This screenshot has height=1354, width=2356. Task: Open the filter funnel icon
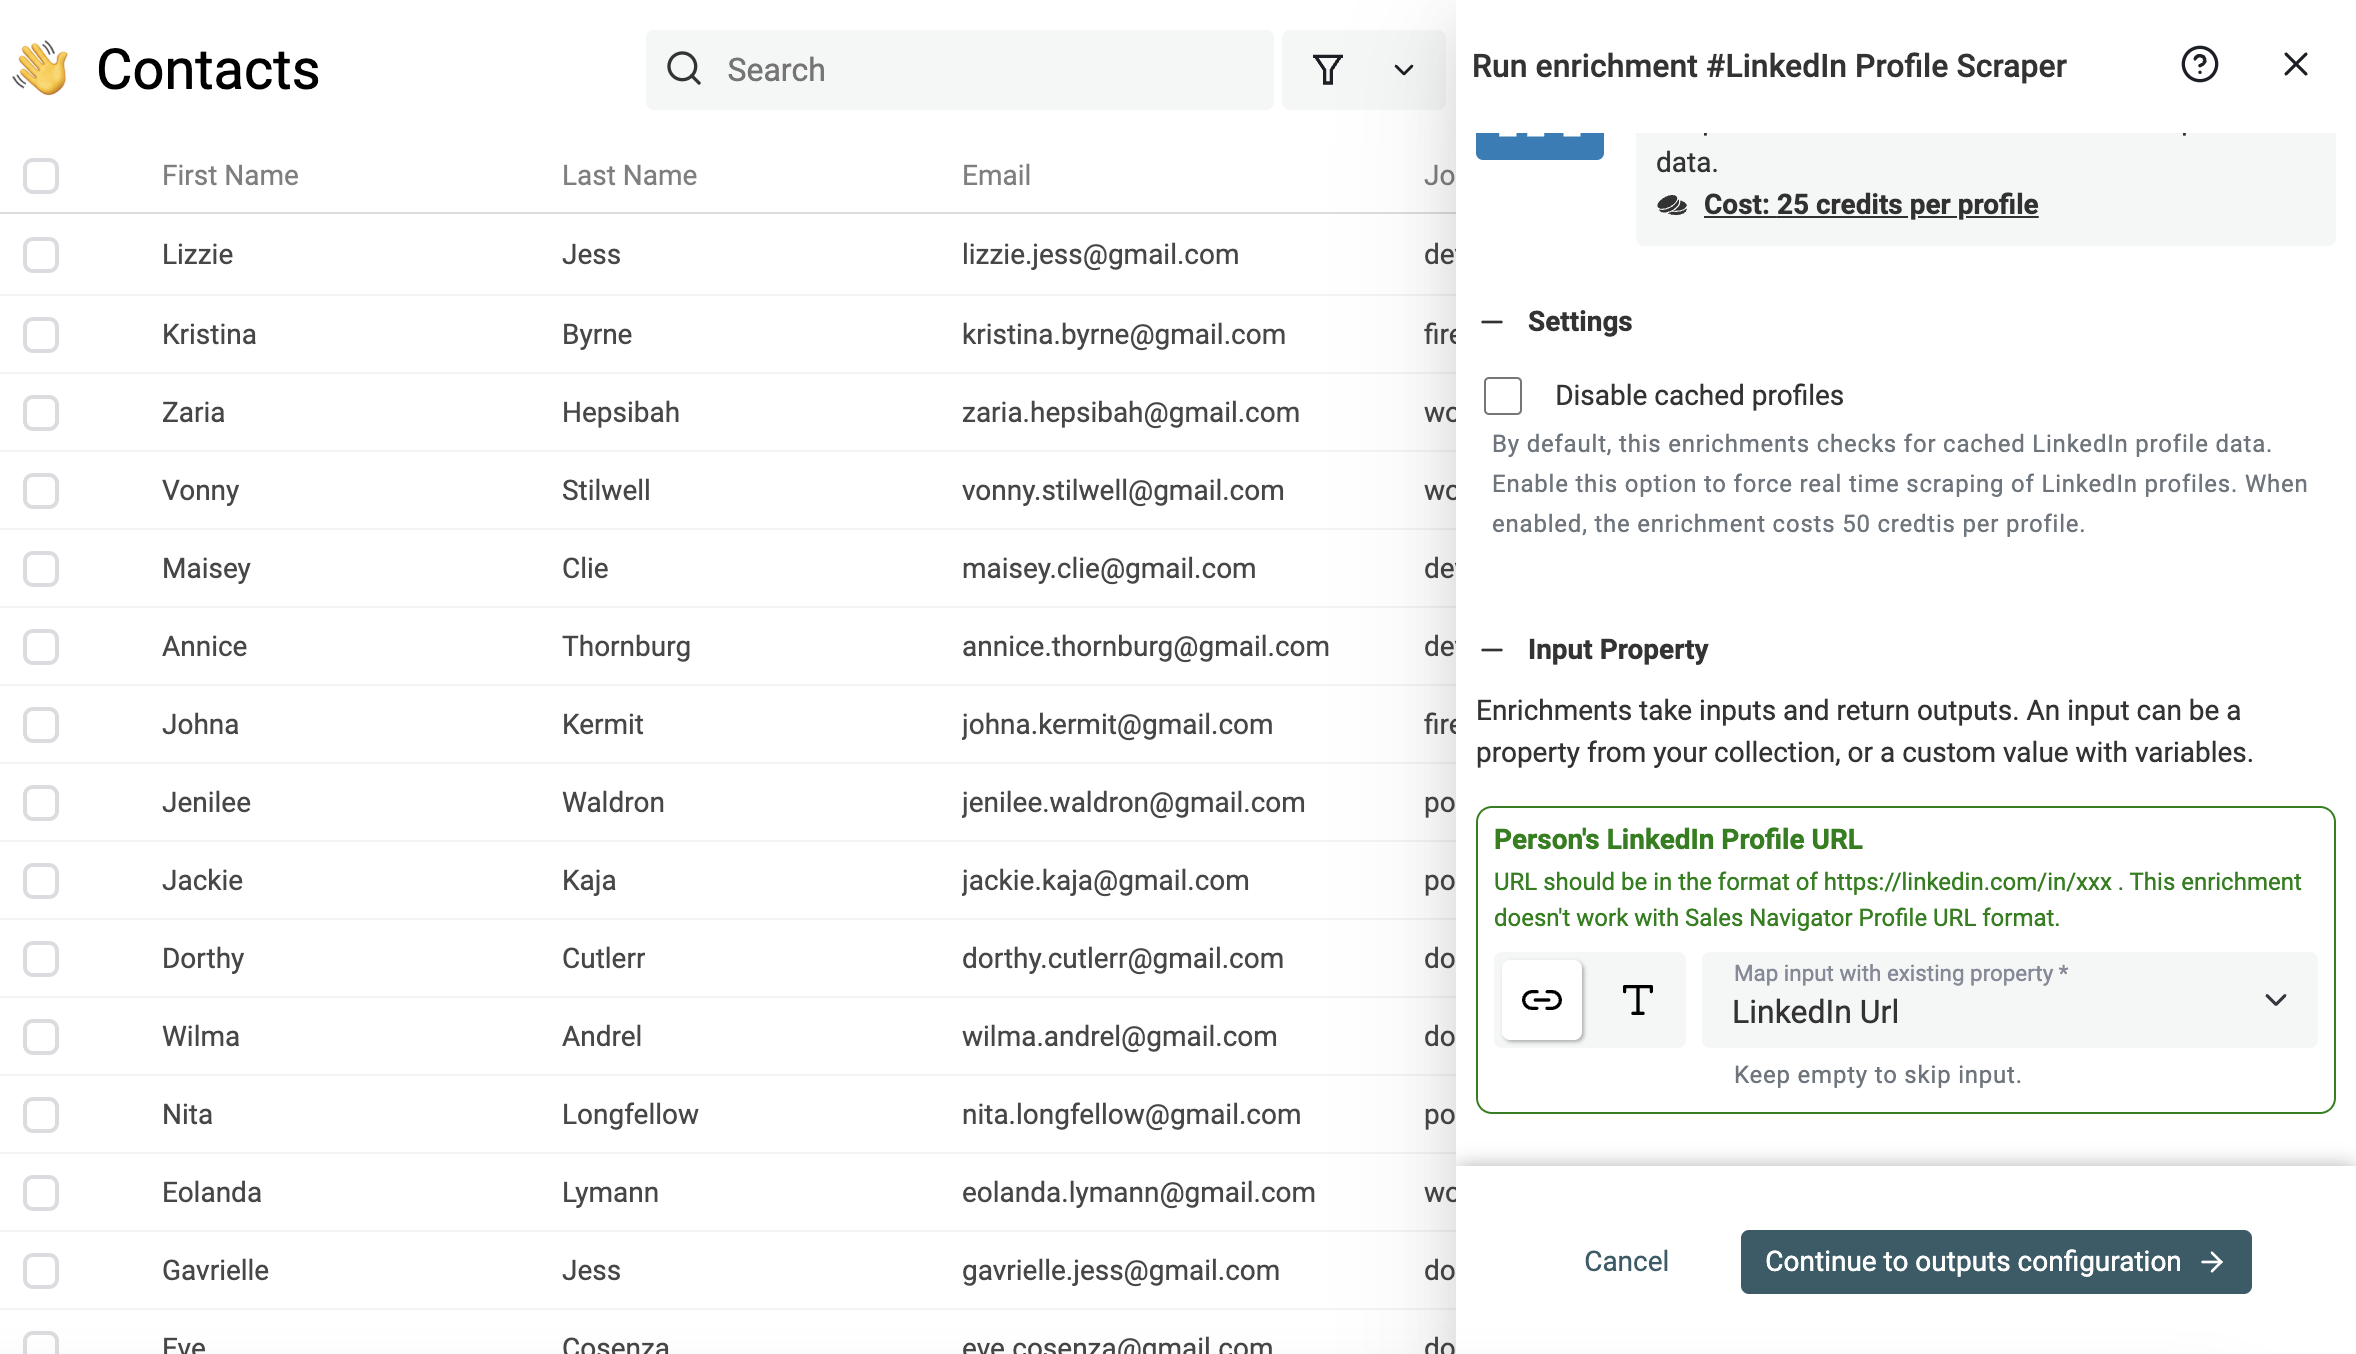point(1327,69)
